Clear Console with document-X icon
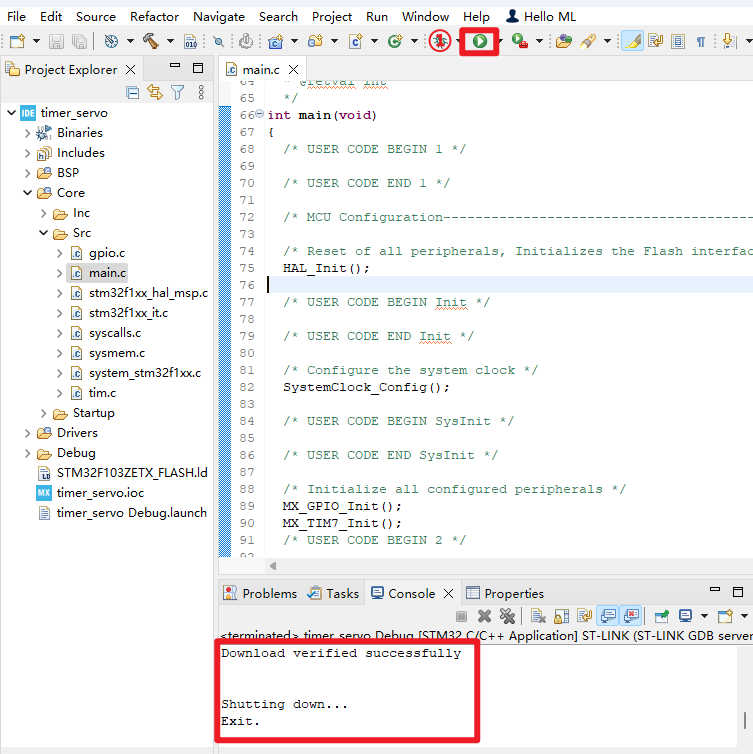 pos(538,616)
